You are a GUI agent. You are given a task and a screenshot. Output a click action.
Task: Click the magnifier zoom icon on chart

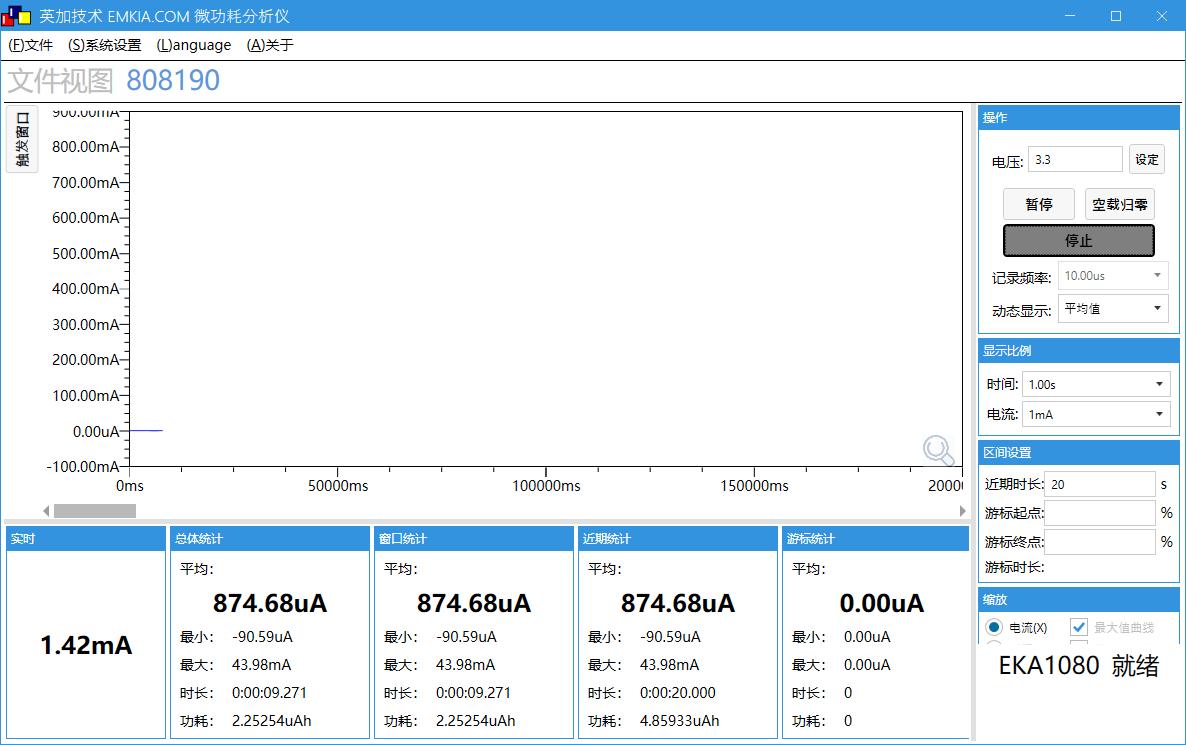(938, 451)
